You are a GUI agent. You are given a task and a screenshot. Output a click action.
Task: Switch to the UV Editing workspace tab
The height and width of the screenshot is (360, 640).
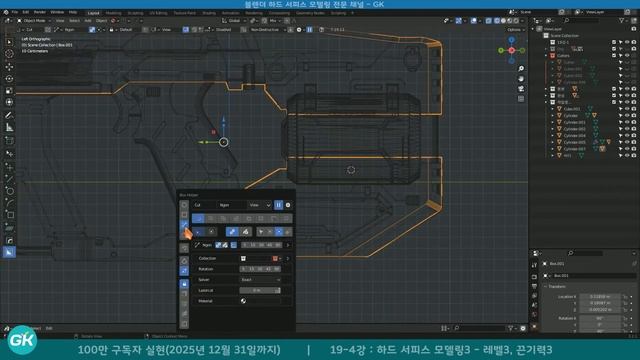pyautogui.click(x=158, y=13)
